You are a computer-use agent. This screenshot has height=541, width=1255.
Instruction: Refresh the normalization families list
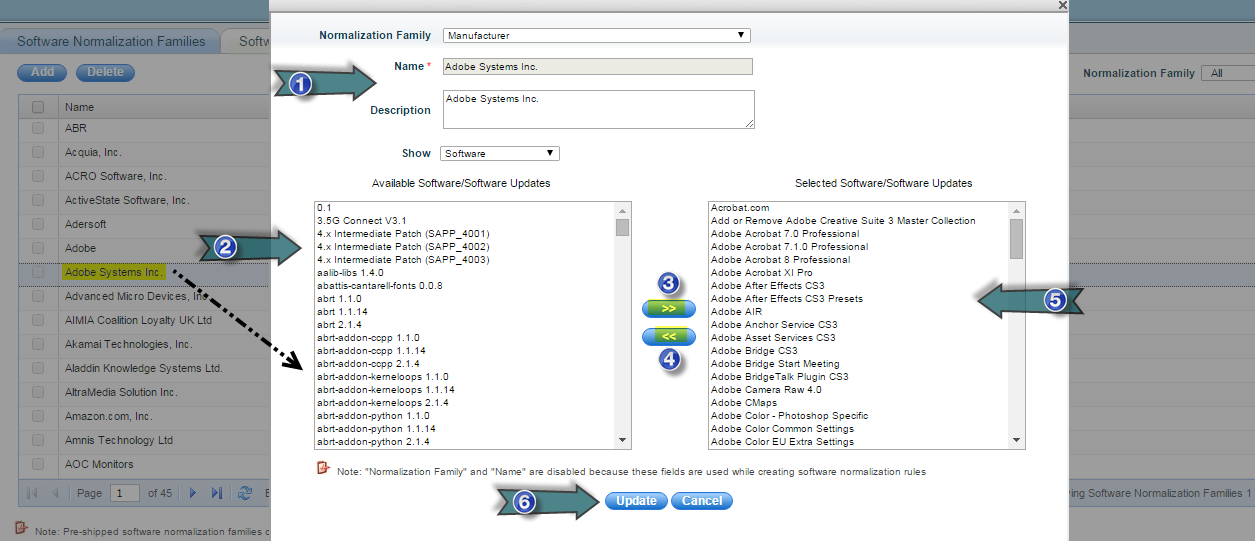(244, 493)
